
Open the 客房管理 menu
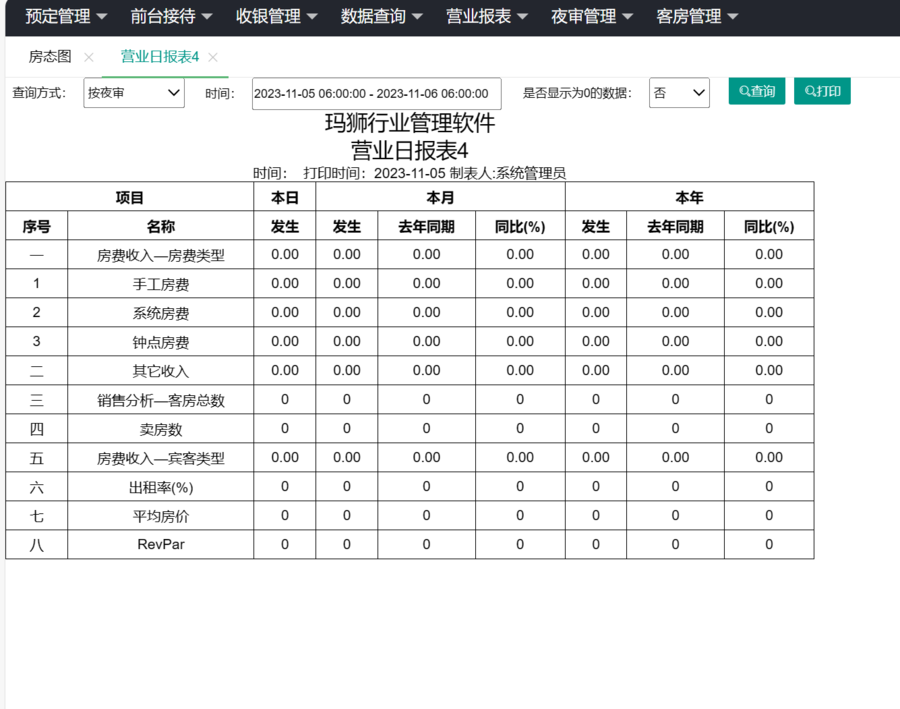point(697,16)
